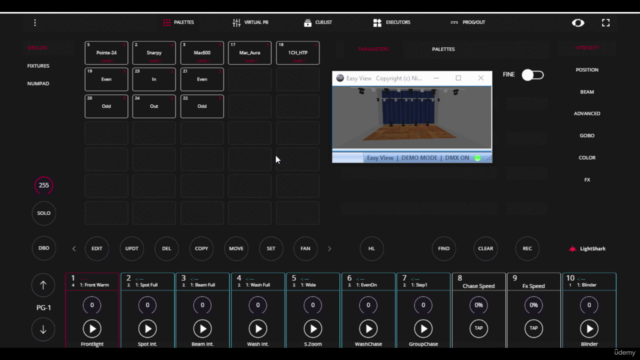640x360 pixels.
Task: Select group 22 Odd
Action: (202, 106)
